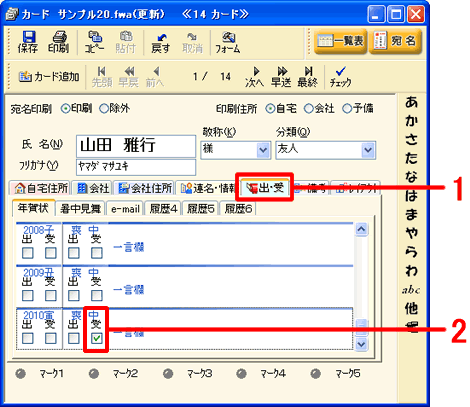470x407 pixels.
Task: Open the 暑中見舞 sub-tab
Action: 80,209
